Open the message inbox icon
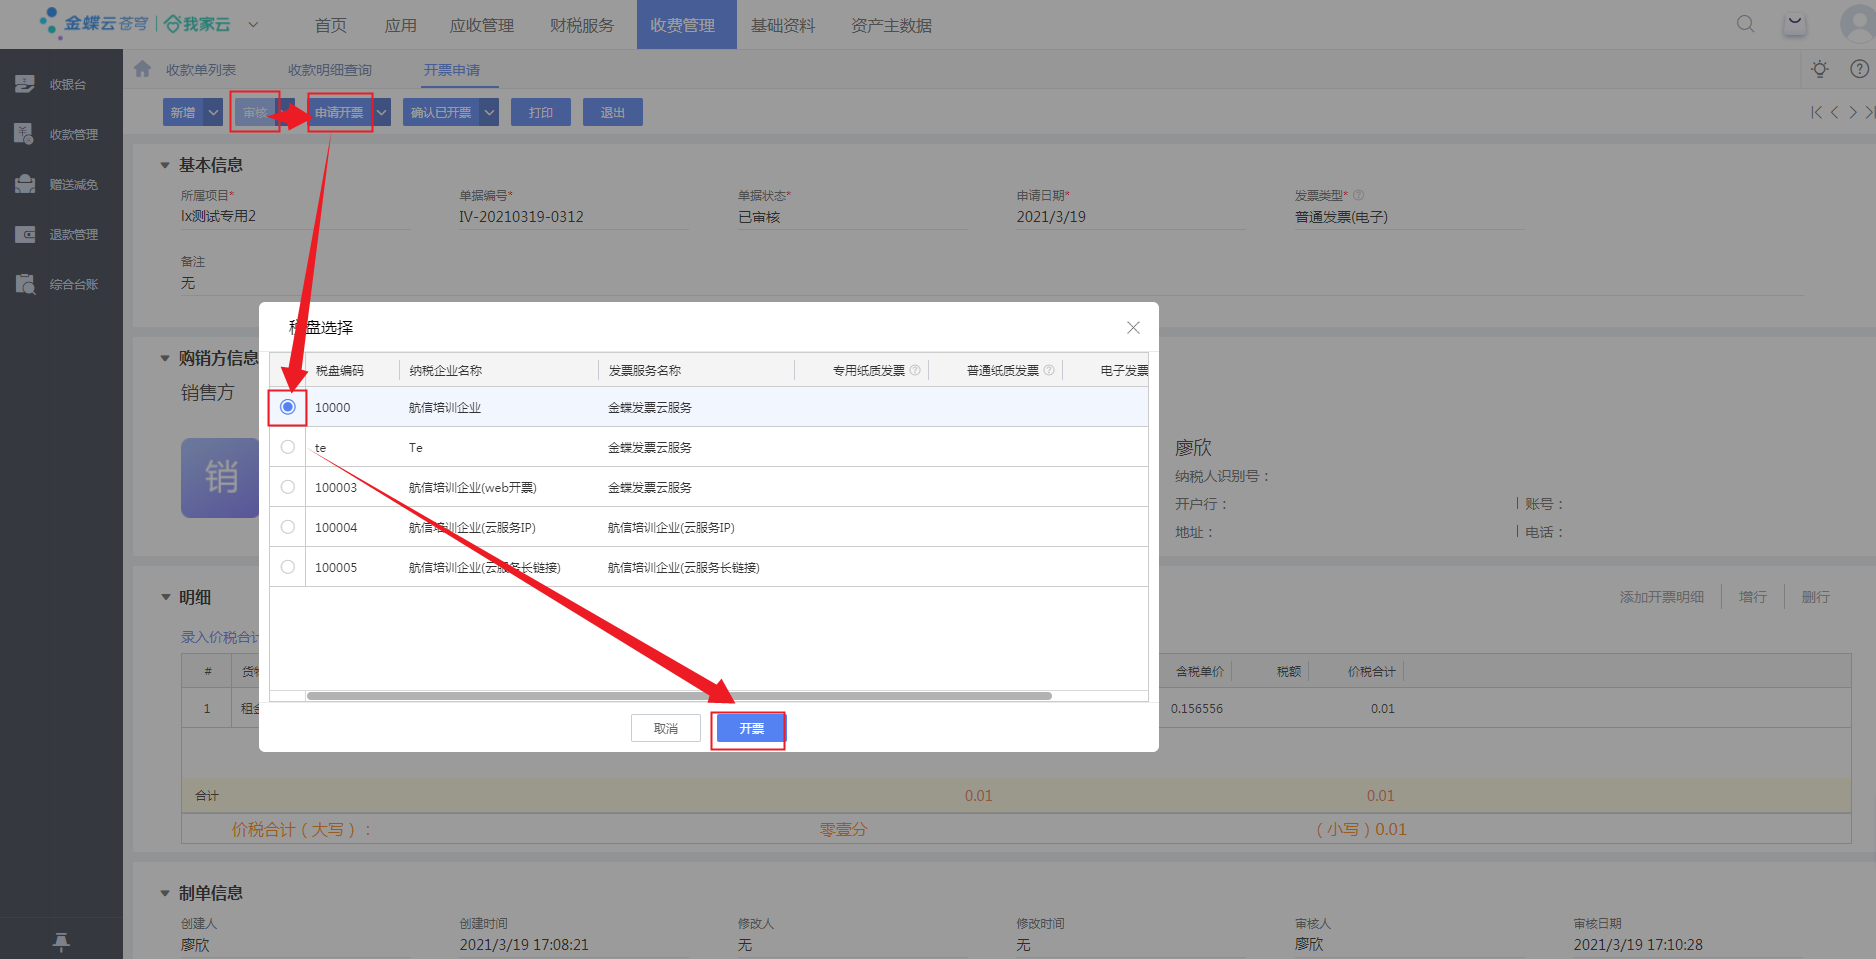The image size is (1876, 959). tap(1795, 24)
